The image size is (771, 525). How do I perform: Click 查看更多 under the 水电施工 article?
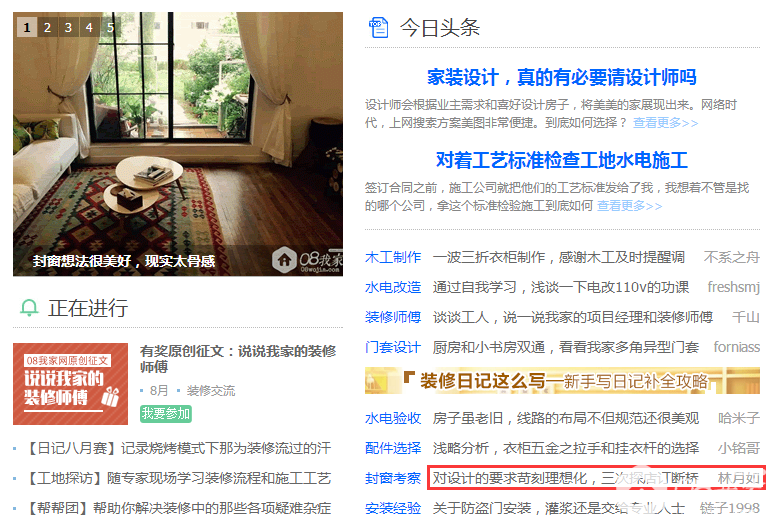coord(629,206)
